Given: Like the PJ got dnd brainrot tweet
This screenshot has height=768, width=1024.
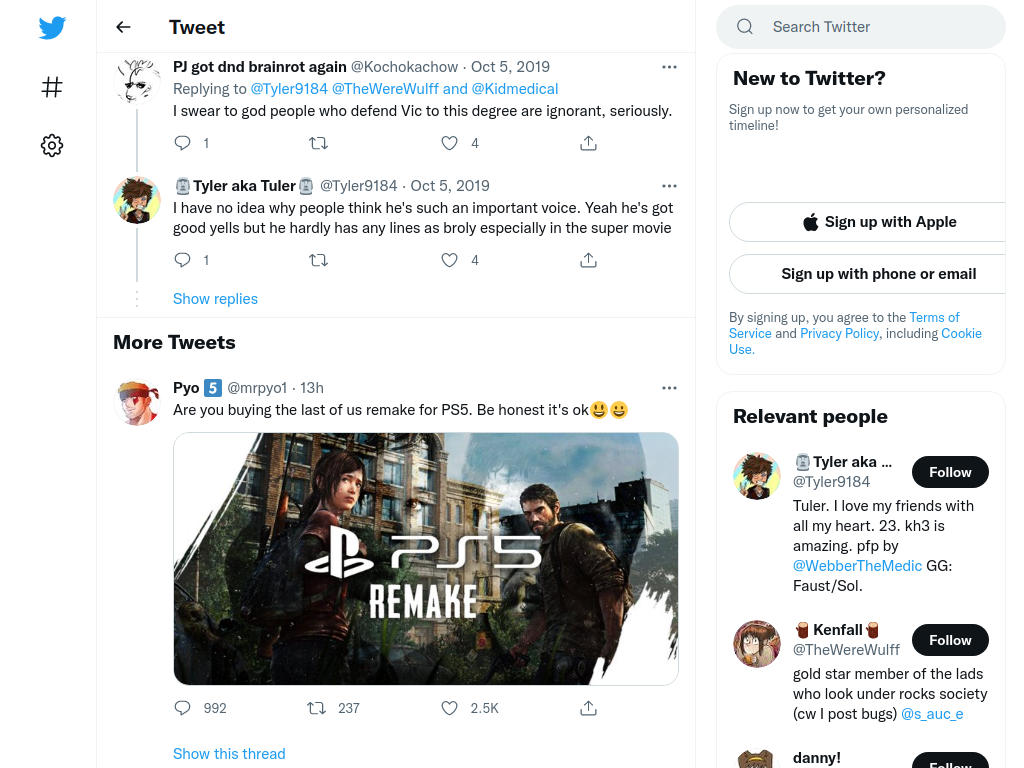Looking at the screenshot, I should pos(449,142).
